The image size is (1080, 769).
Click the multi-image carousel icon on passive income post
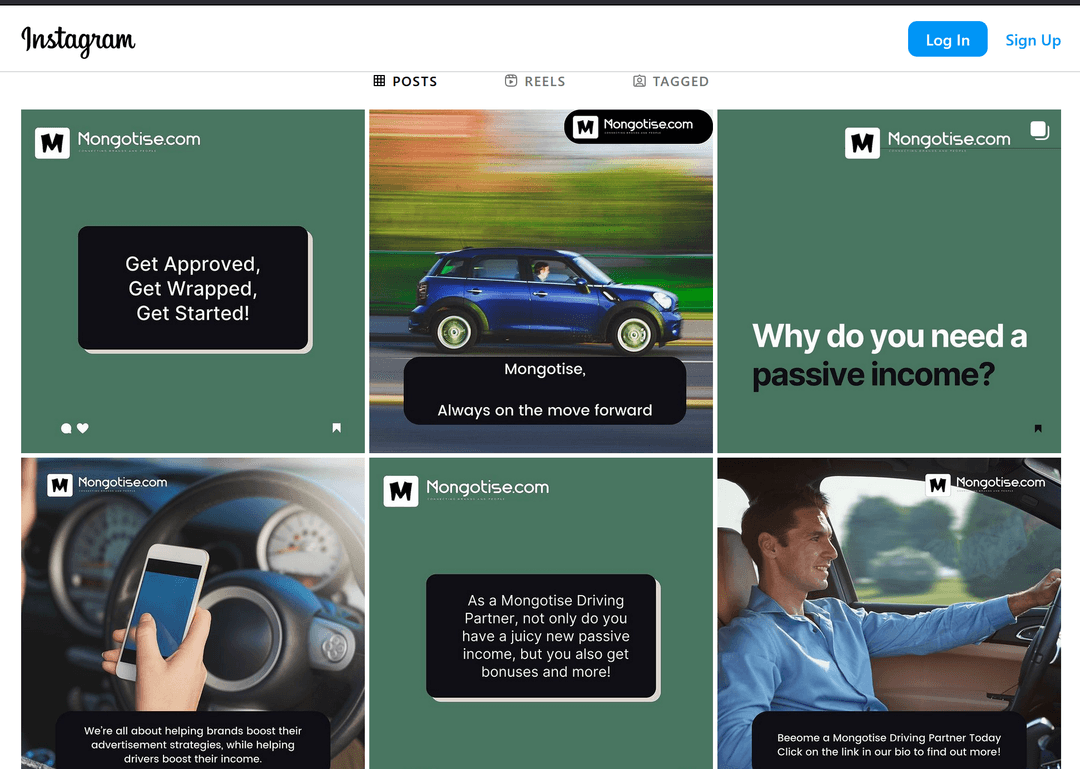tap(1039, 130)
